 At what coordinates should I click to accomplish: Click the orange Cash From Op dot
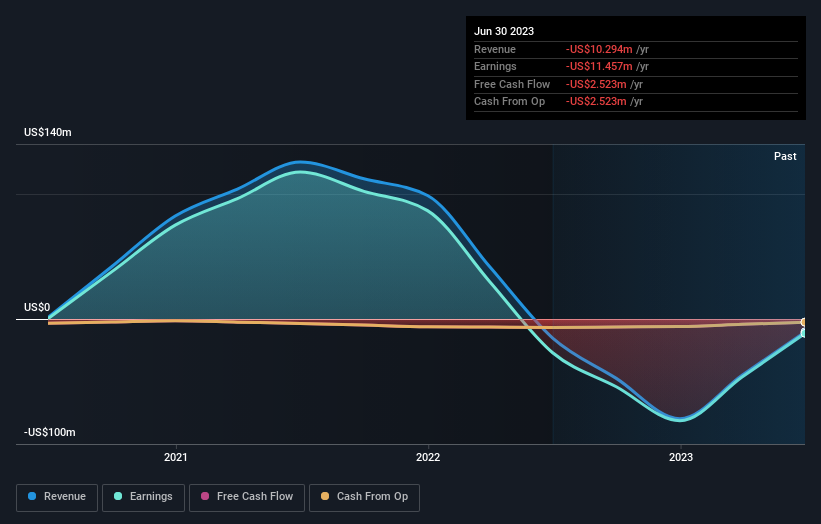(325, 496)
